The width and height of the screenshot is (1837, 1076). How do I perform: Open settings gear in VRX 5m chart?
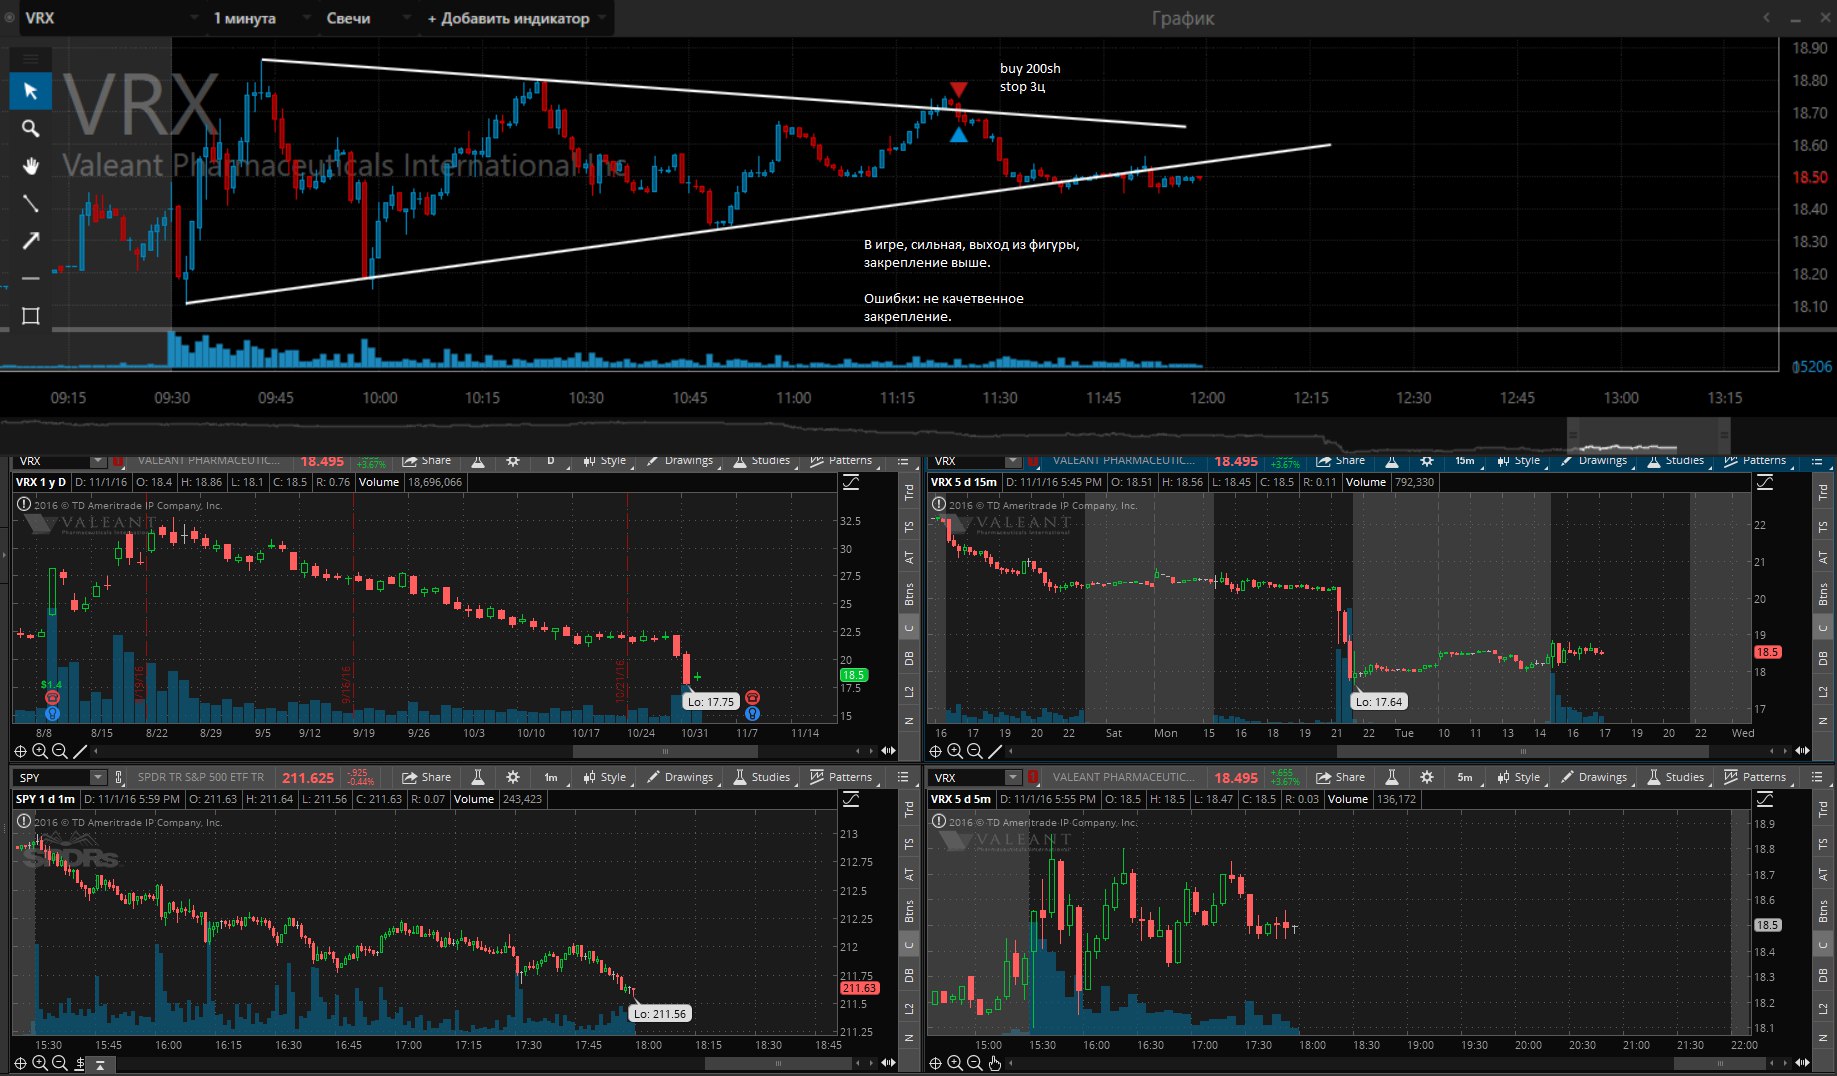click(x=1427, y=777)
